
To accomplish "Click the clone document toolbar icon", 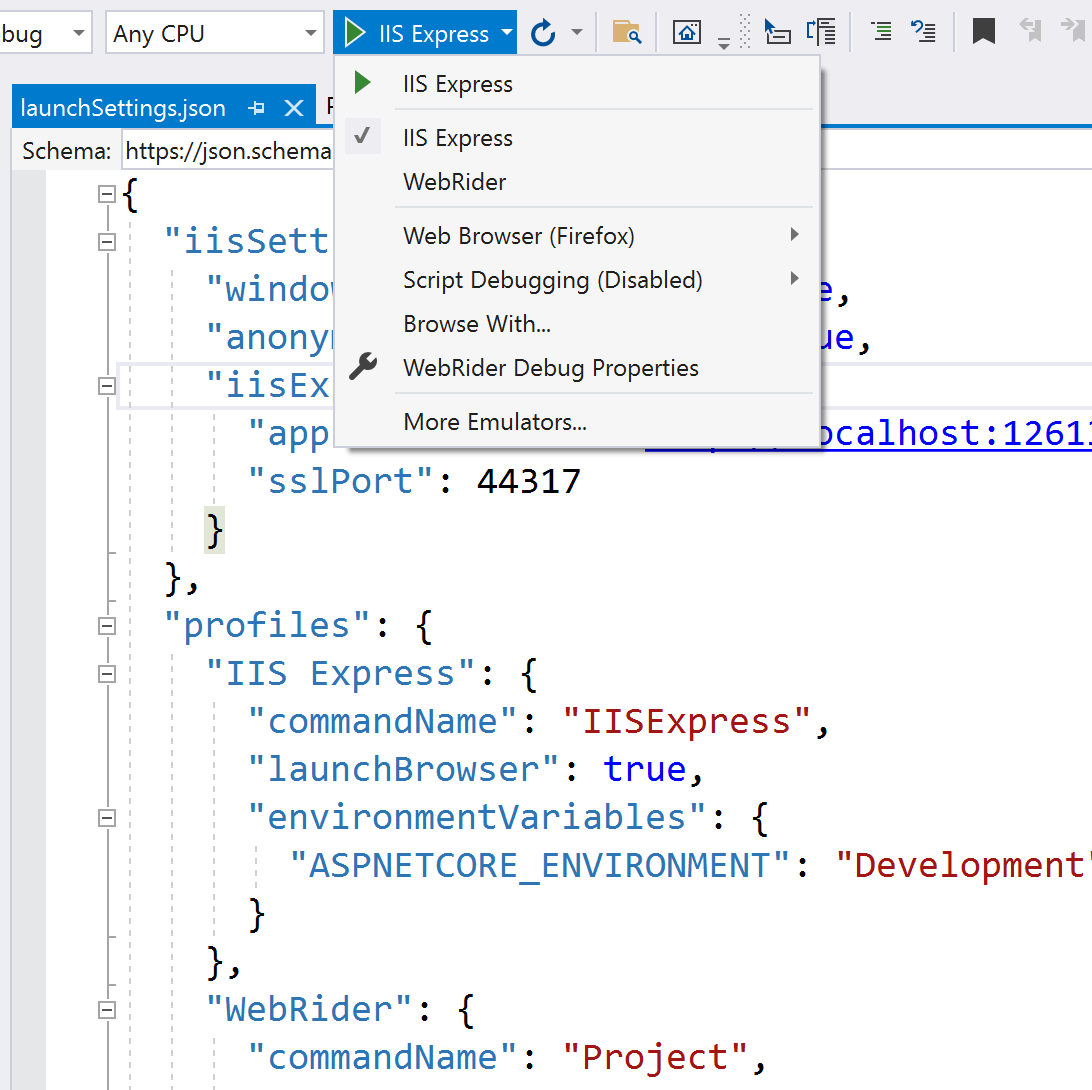I will coord(822,31).
